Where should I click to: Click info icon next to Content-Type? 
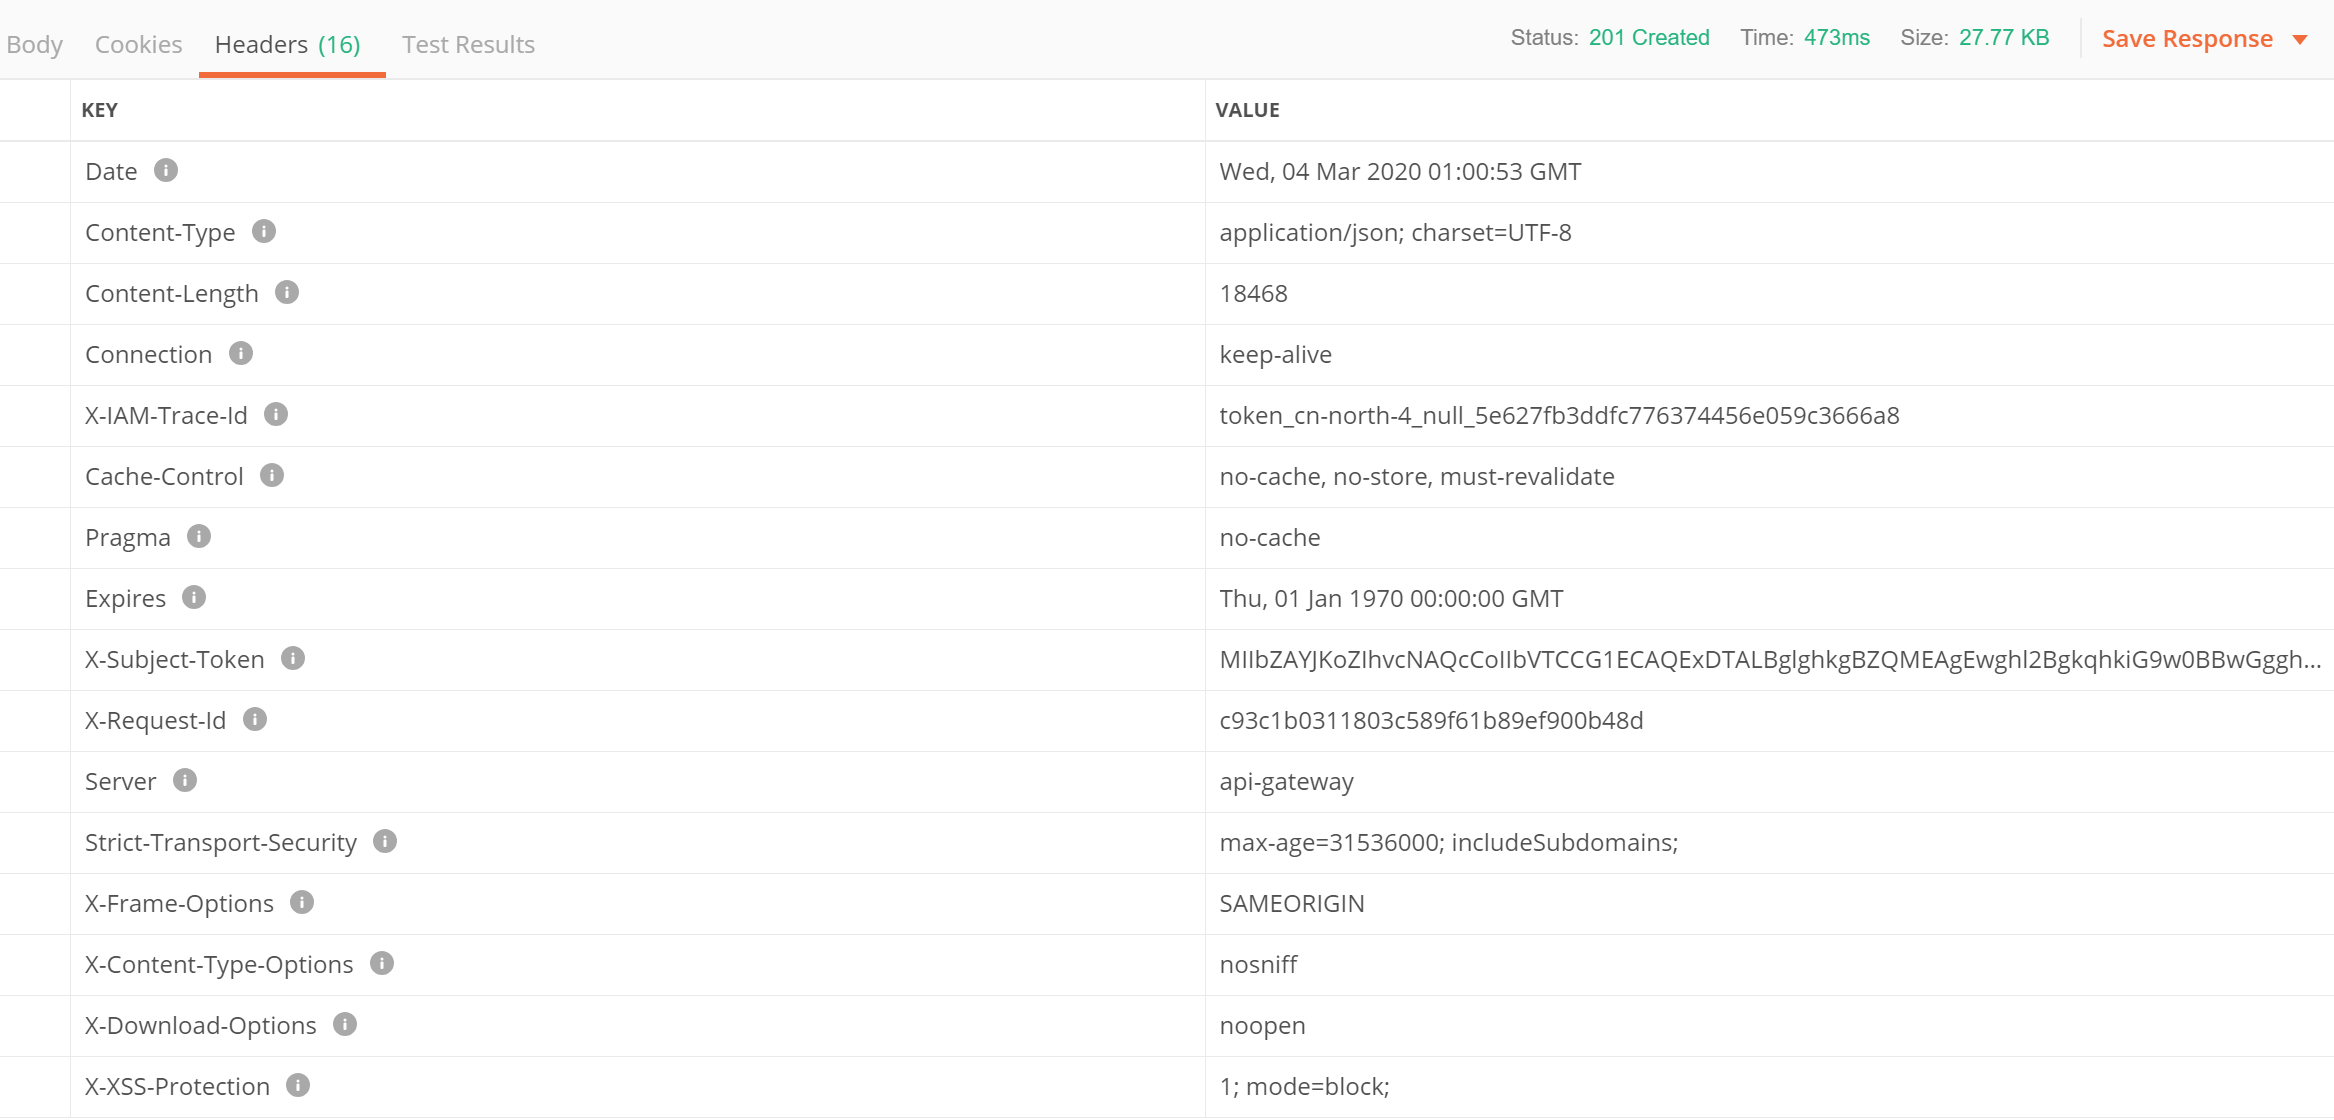(x=264, y=231)
